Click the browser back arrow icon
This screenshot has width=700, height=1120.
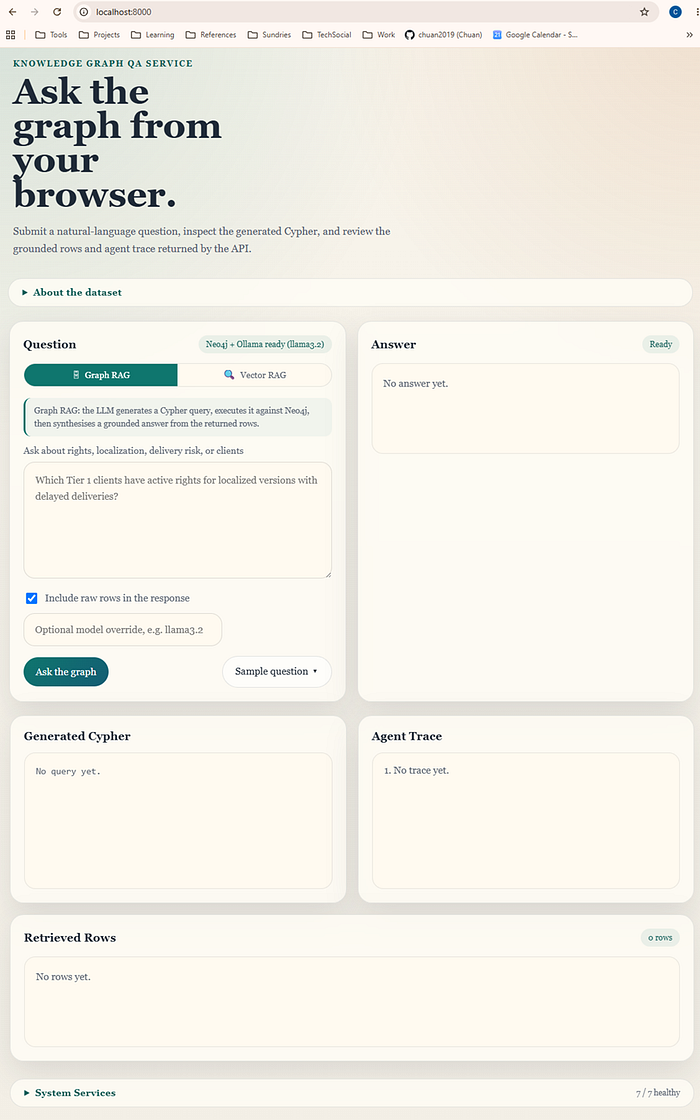[x=12, y=12]
